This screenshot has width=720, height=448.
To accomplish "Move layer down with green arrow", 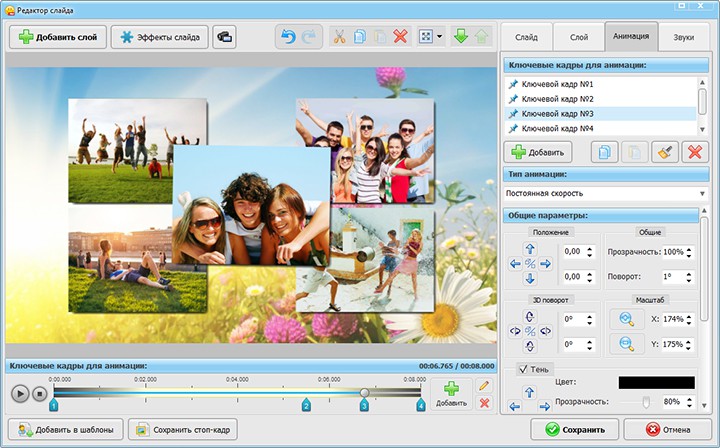I will pos(463,37).
